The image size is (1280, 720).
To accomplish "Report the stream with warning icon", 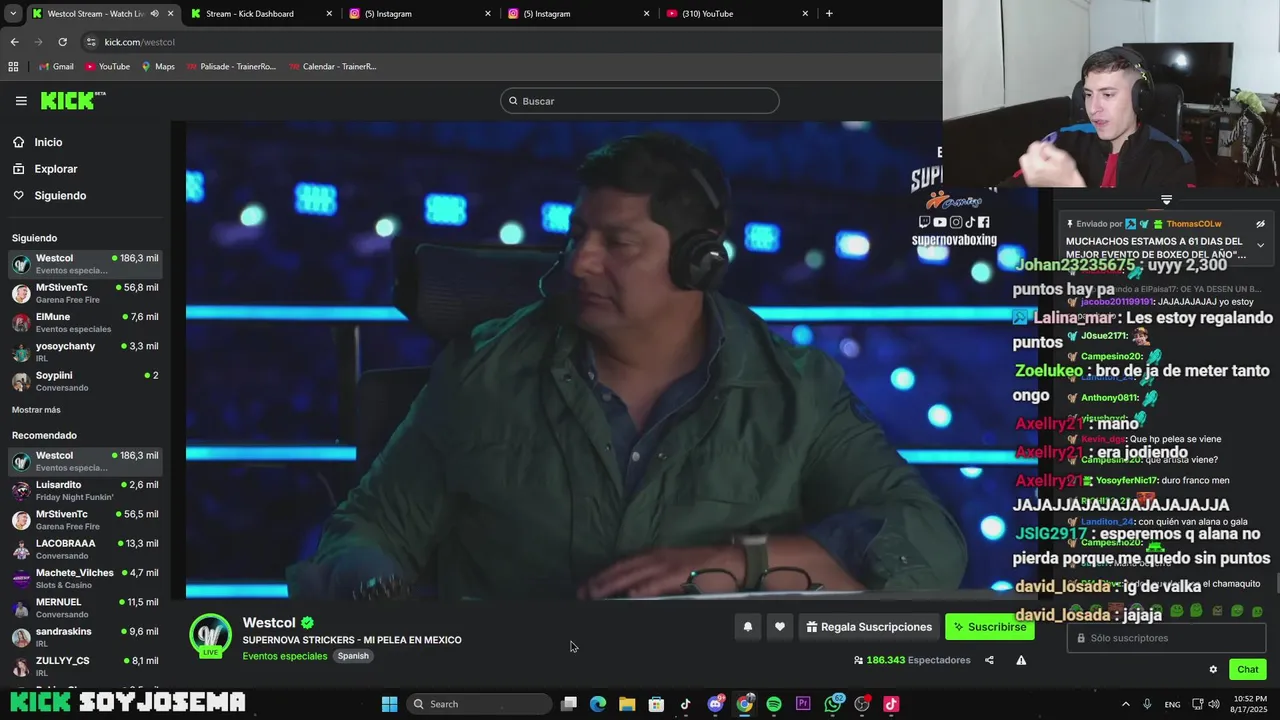I will [x=1021, y=660].
